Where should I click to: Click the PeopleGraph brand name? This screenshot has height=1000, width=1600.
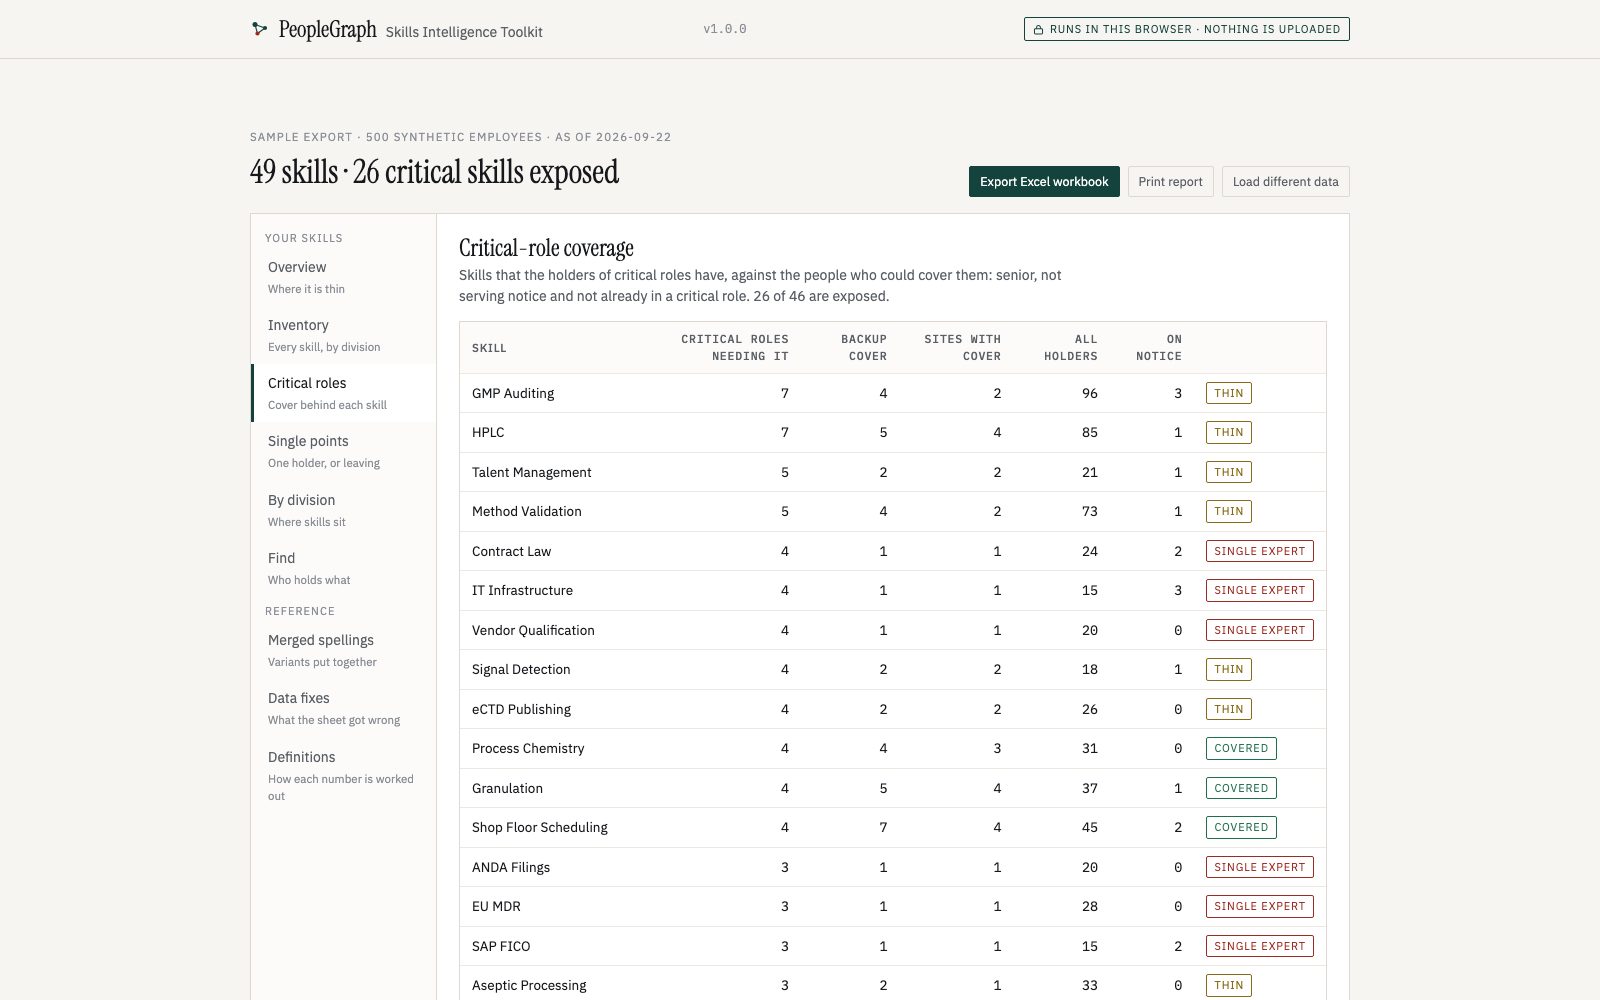(327, 30)
